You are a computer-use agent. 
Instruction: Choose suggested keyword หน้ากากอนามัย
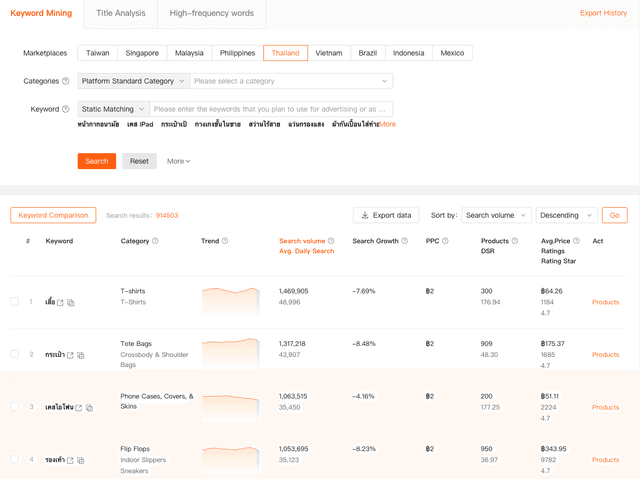point(98,124)
